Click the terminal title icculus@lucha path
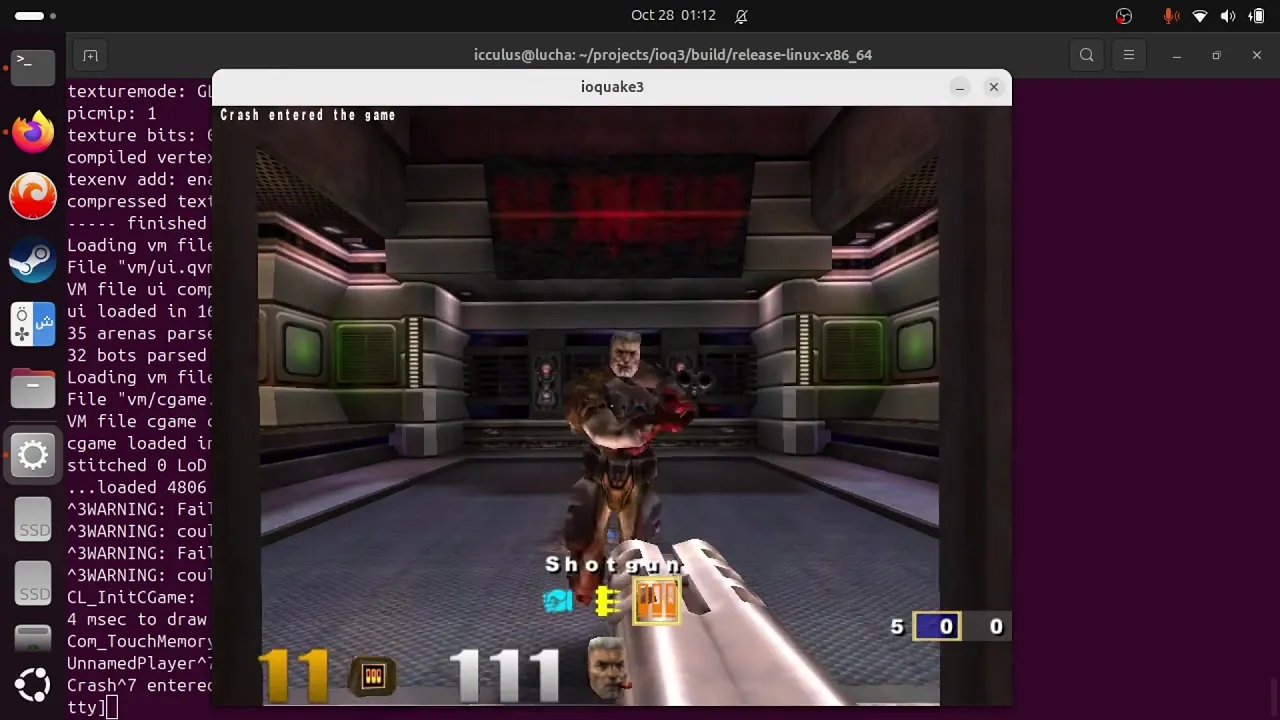 673,55
